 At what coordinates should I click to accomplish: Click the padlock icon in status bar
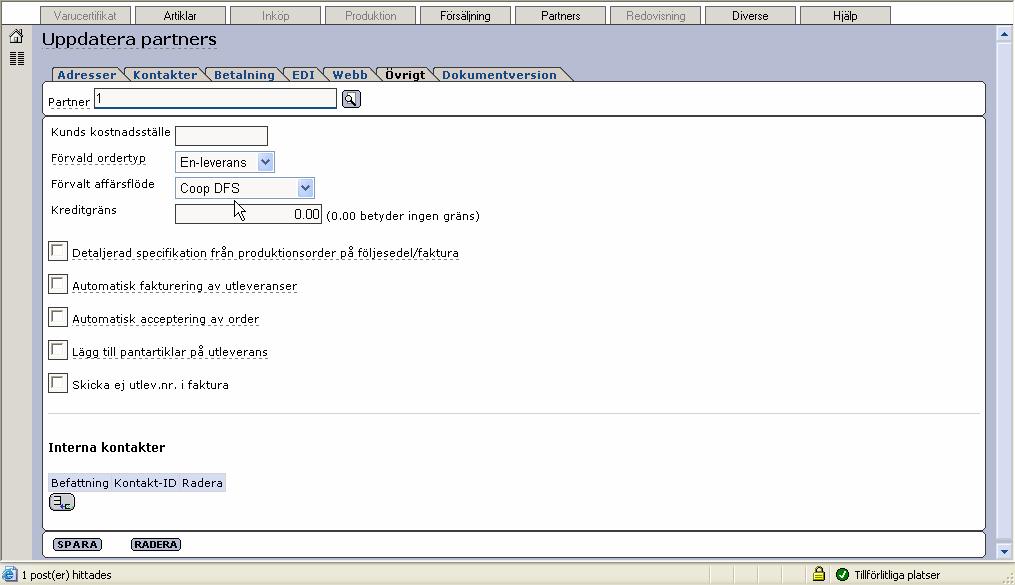click(819, 574)
